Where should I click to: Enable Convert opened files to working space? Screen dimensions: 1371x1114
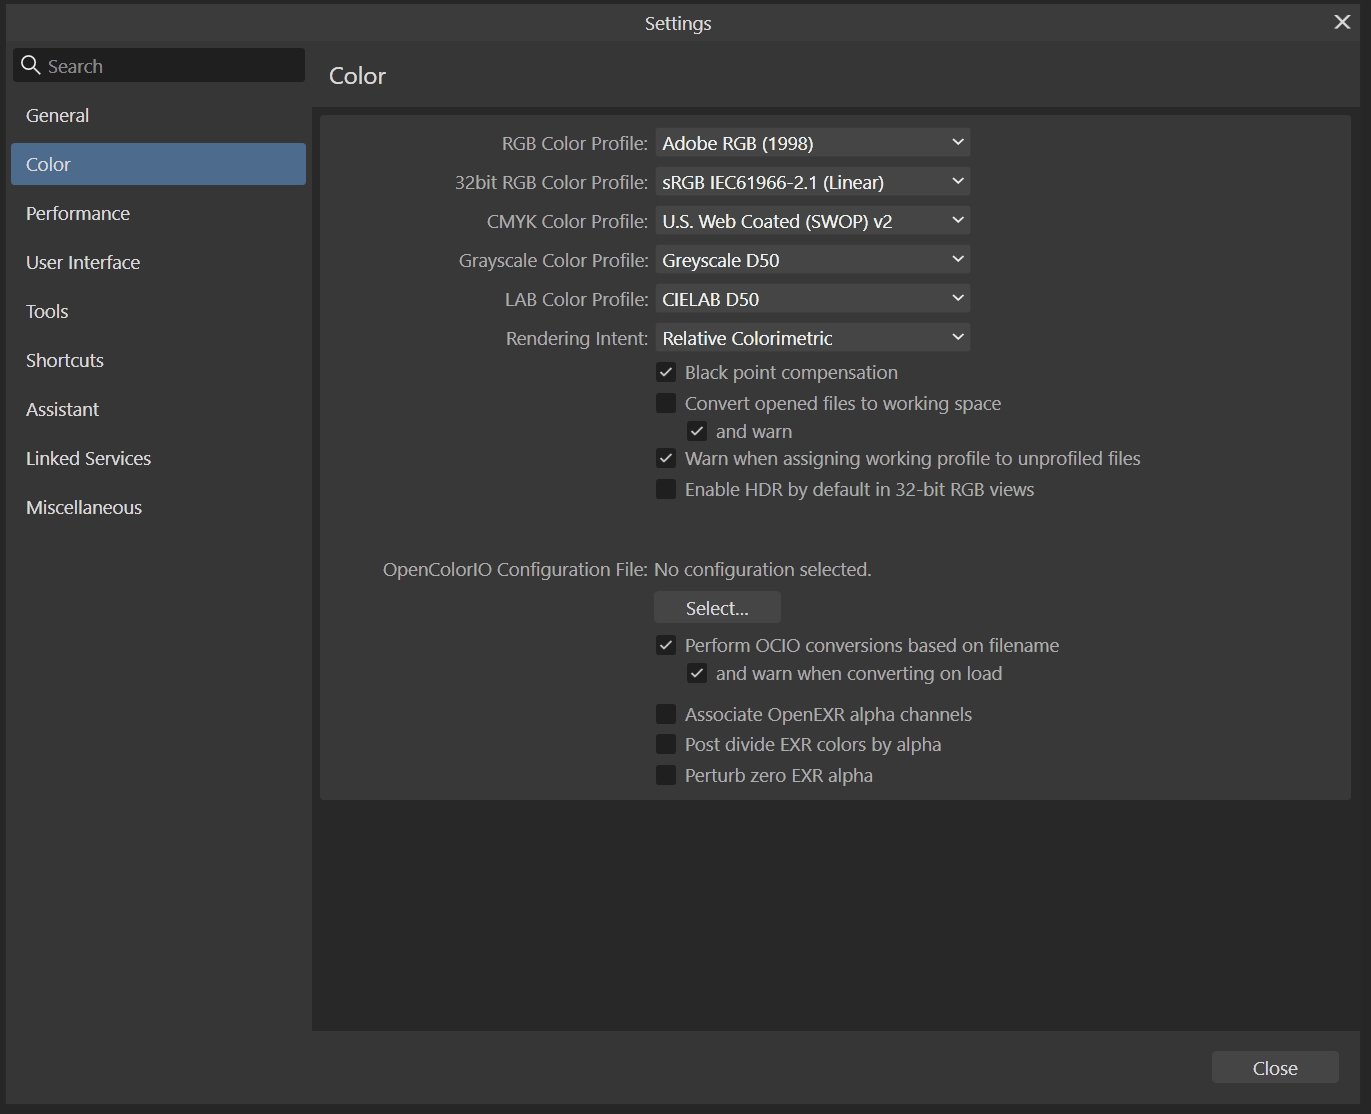[x=666, y=404]
